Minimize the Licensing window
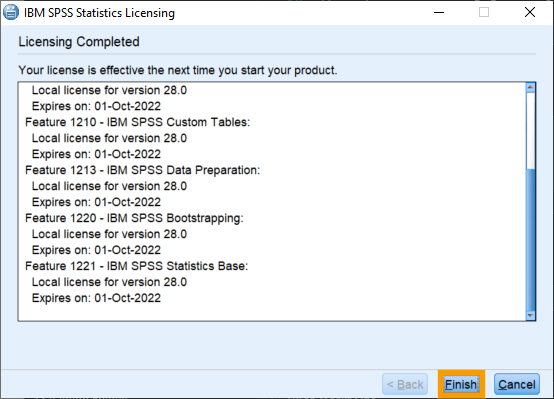Image resolution: width=554 pixels, height=399 pixels. point(439,12)
